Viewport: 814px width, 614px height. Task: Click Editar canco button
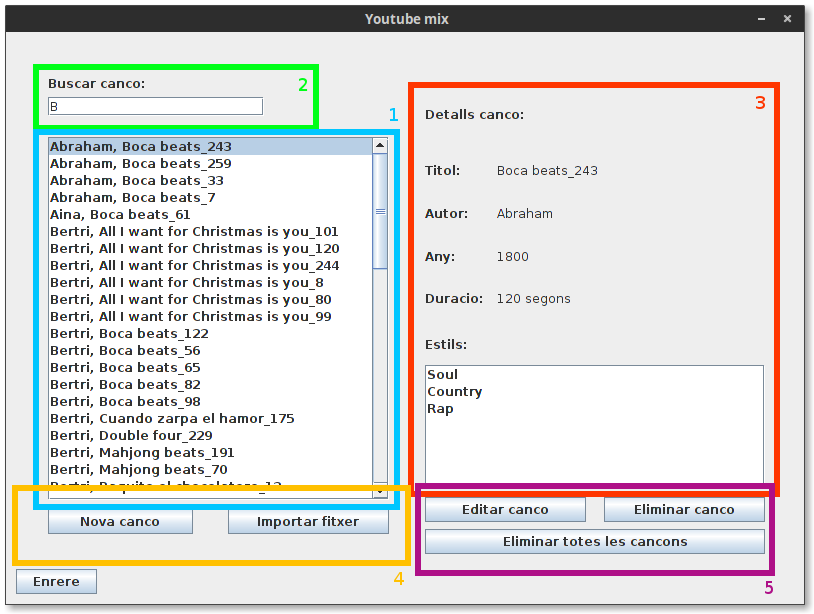[505, 510]
